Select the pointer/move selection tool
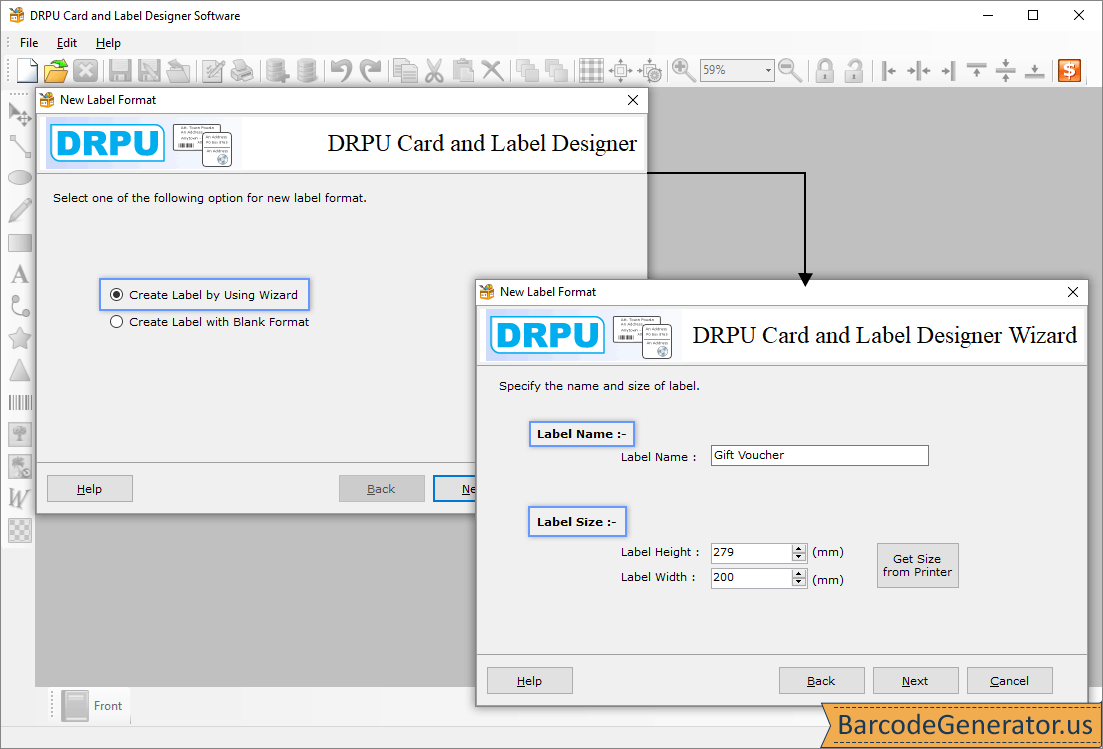The height and width of the screenshot is (749, 1103). (x=20, y=113)
